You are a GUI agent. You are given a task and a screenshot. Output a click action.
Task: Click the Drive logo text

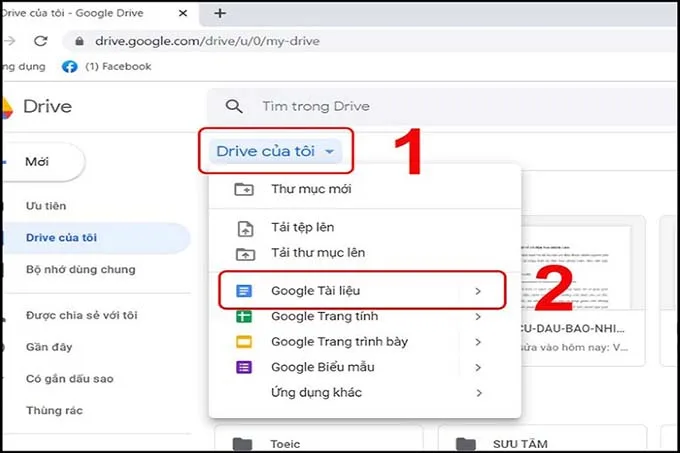click(x=47, y=107)
